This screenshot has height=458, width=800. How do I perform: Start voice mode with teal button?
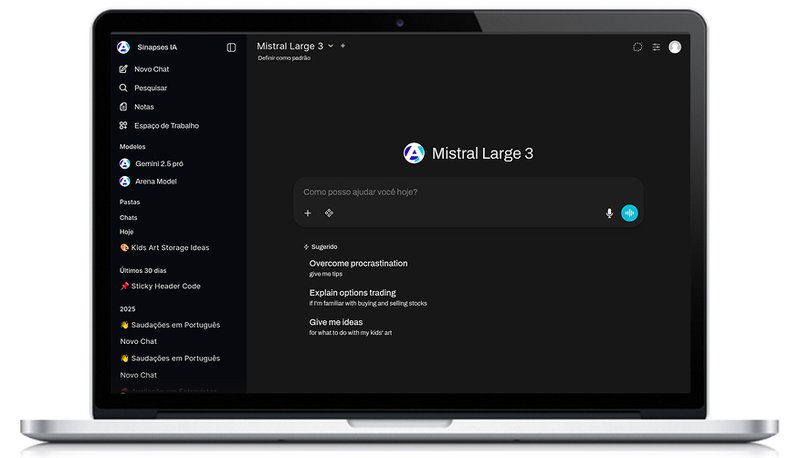(x=629, y=213)
